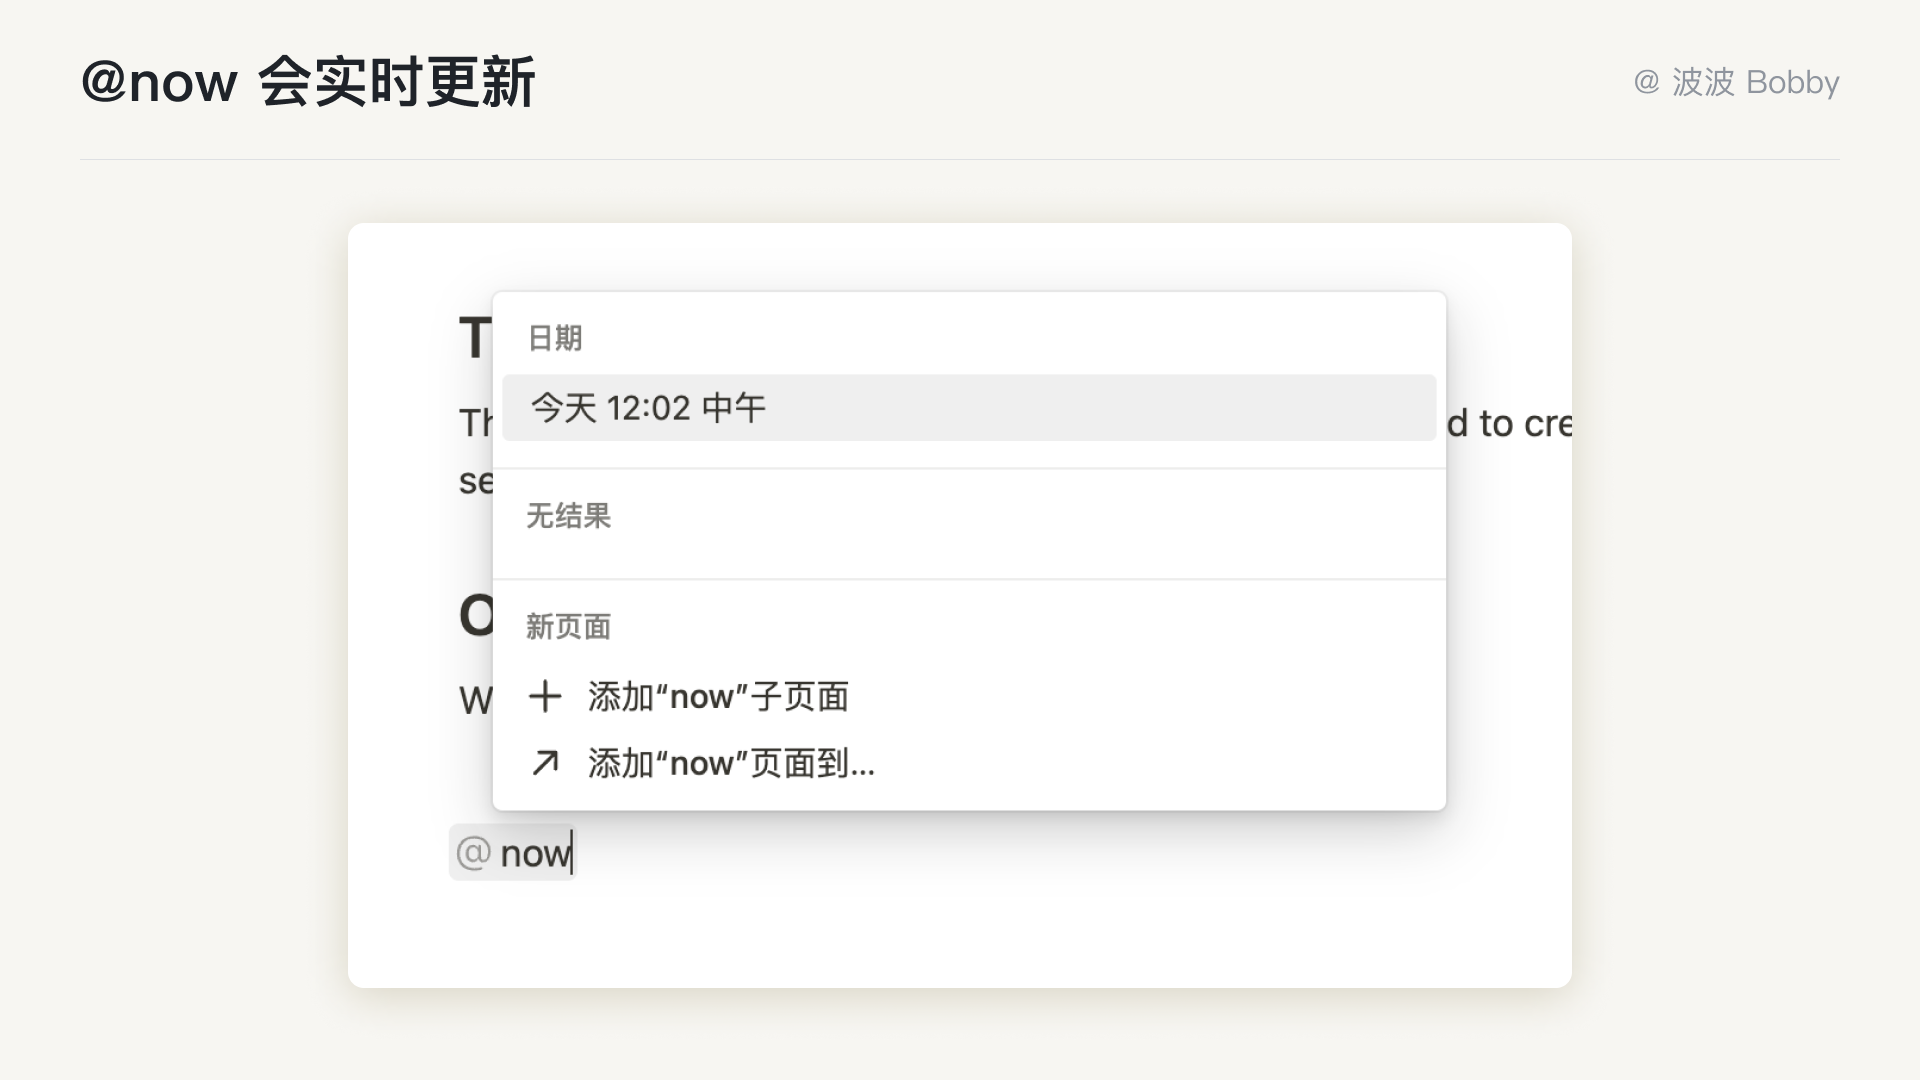Click the paragraph starting with 'W'
The width and height of the screenshot is (1920, 1080).
[475, 701]
